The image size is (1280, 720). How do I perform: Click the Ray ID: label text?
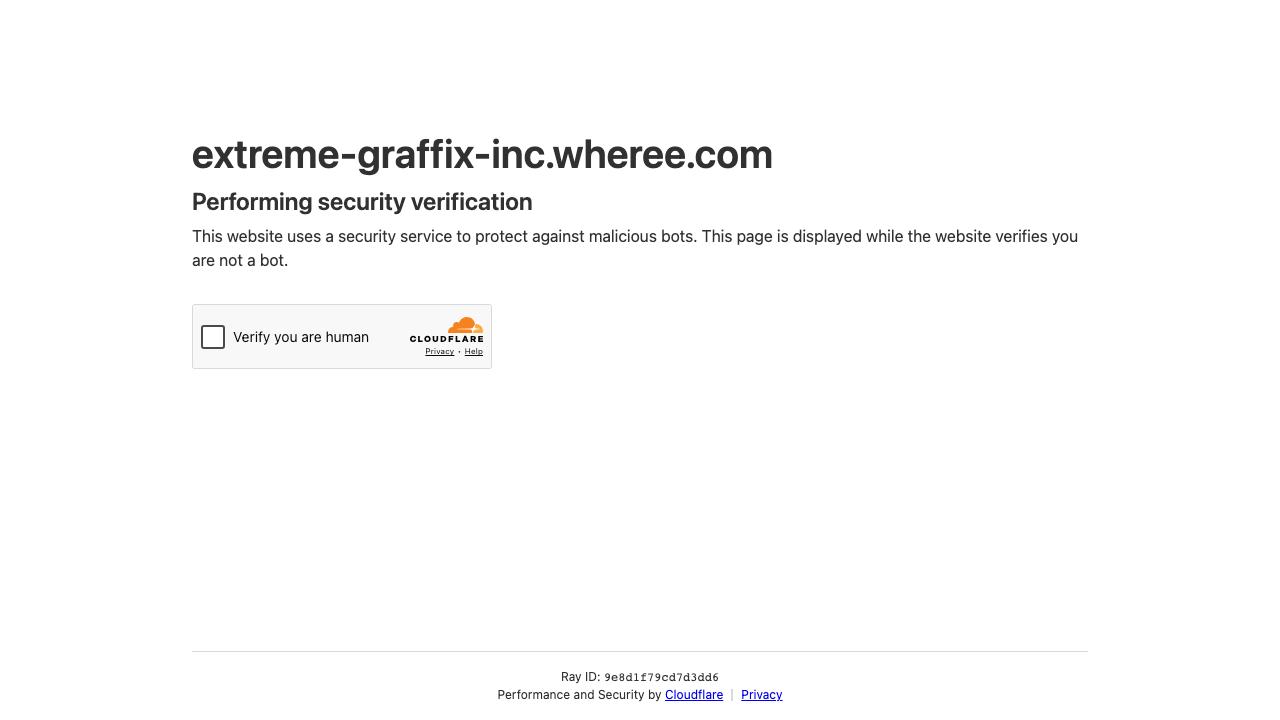pos(581,677)
